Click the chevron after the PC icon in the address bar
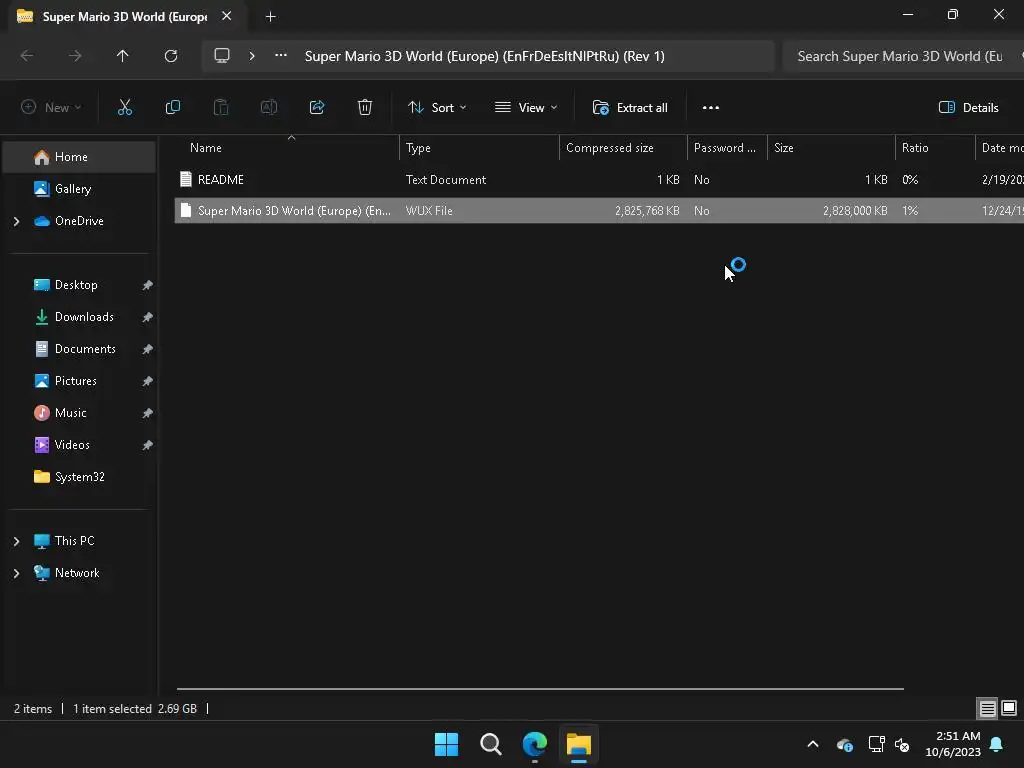The width and height of the screenshot is (1024, 768). pyautogui.click(x=252, y=56)
